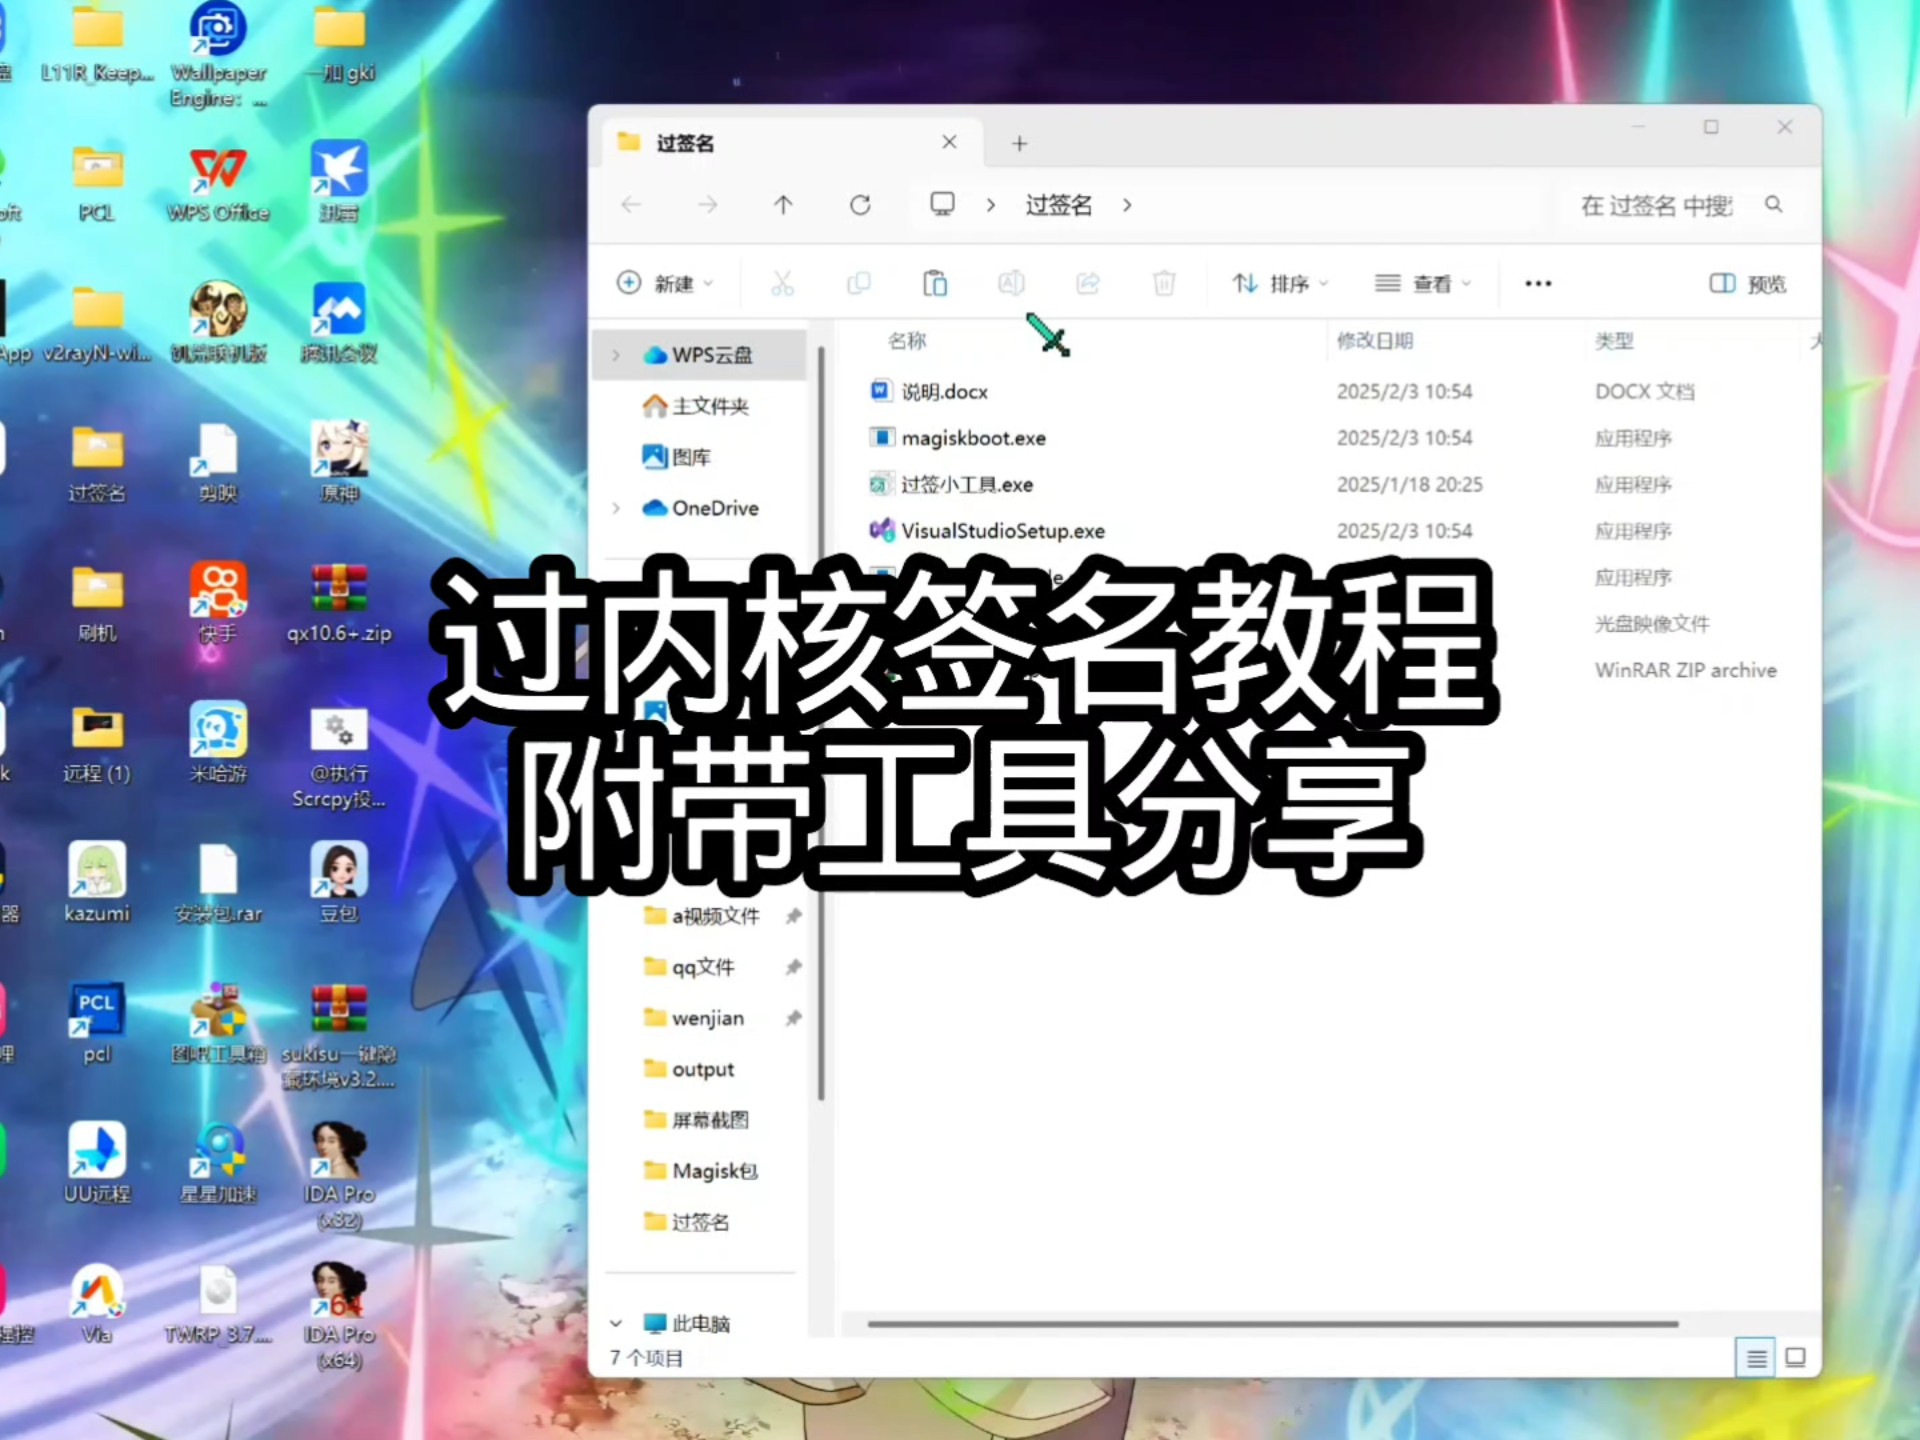Click the Copy icon in Explorer toolbar
This screenshot has width=1920, height=1440.
[858, 284]
